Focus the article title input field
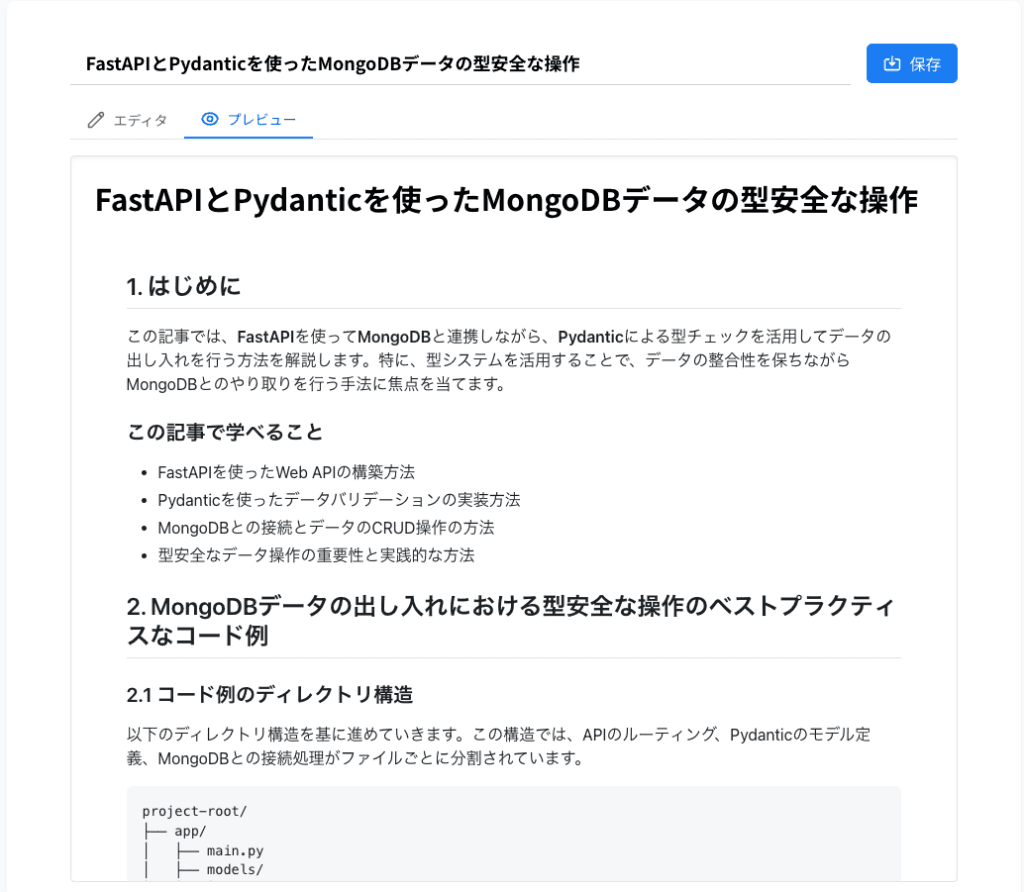The width and height of the screenshot is (1024, 892). 460,64
